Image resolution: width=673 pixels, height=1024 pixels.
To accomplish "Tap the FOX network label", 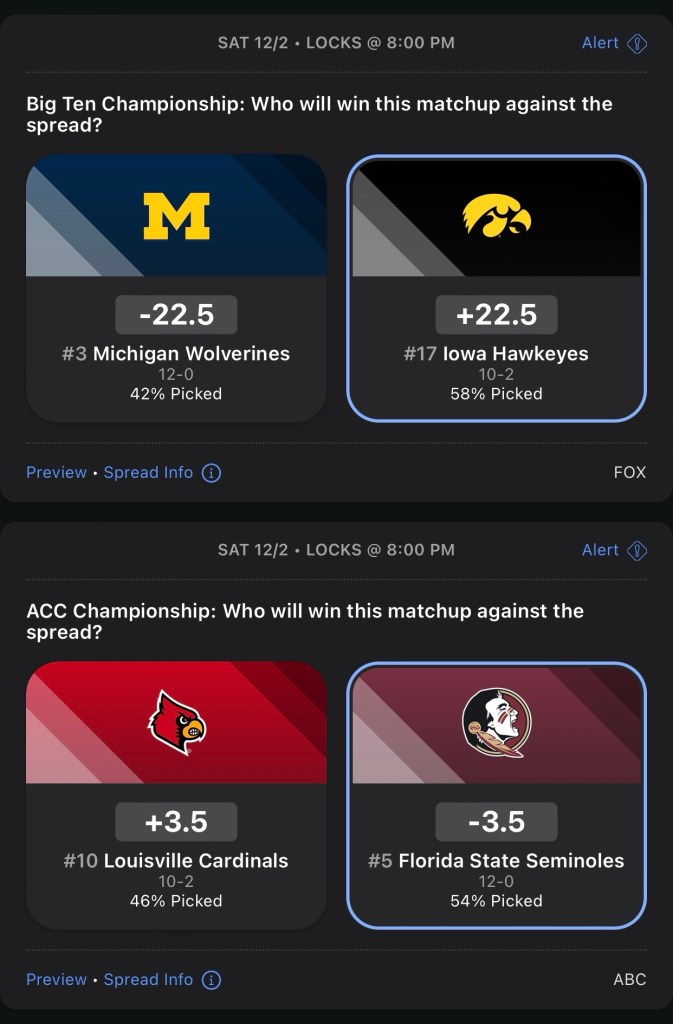I will 630,473.
